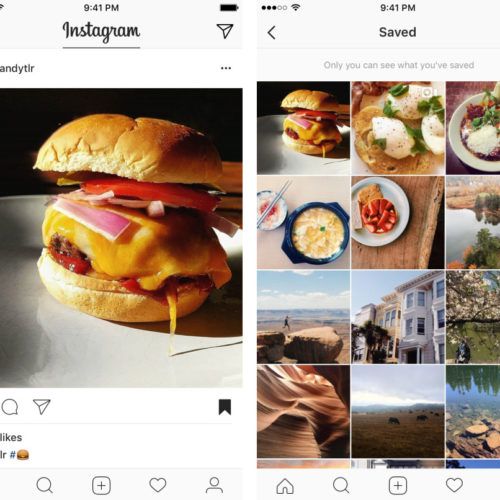Toggle the saved bookmark icon on burger post
The image size is (500, 500).
tap(225, 407)
